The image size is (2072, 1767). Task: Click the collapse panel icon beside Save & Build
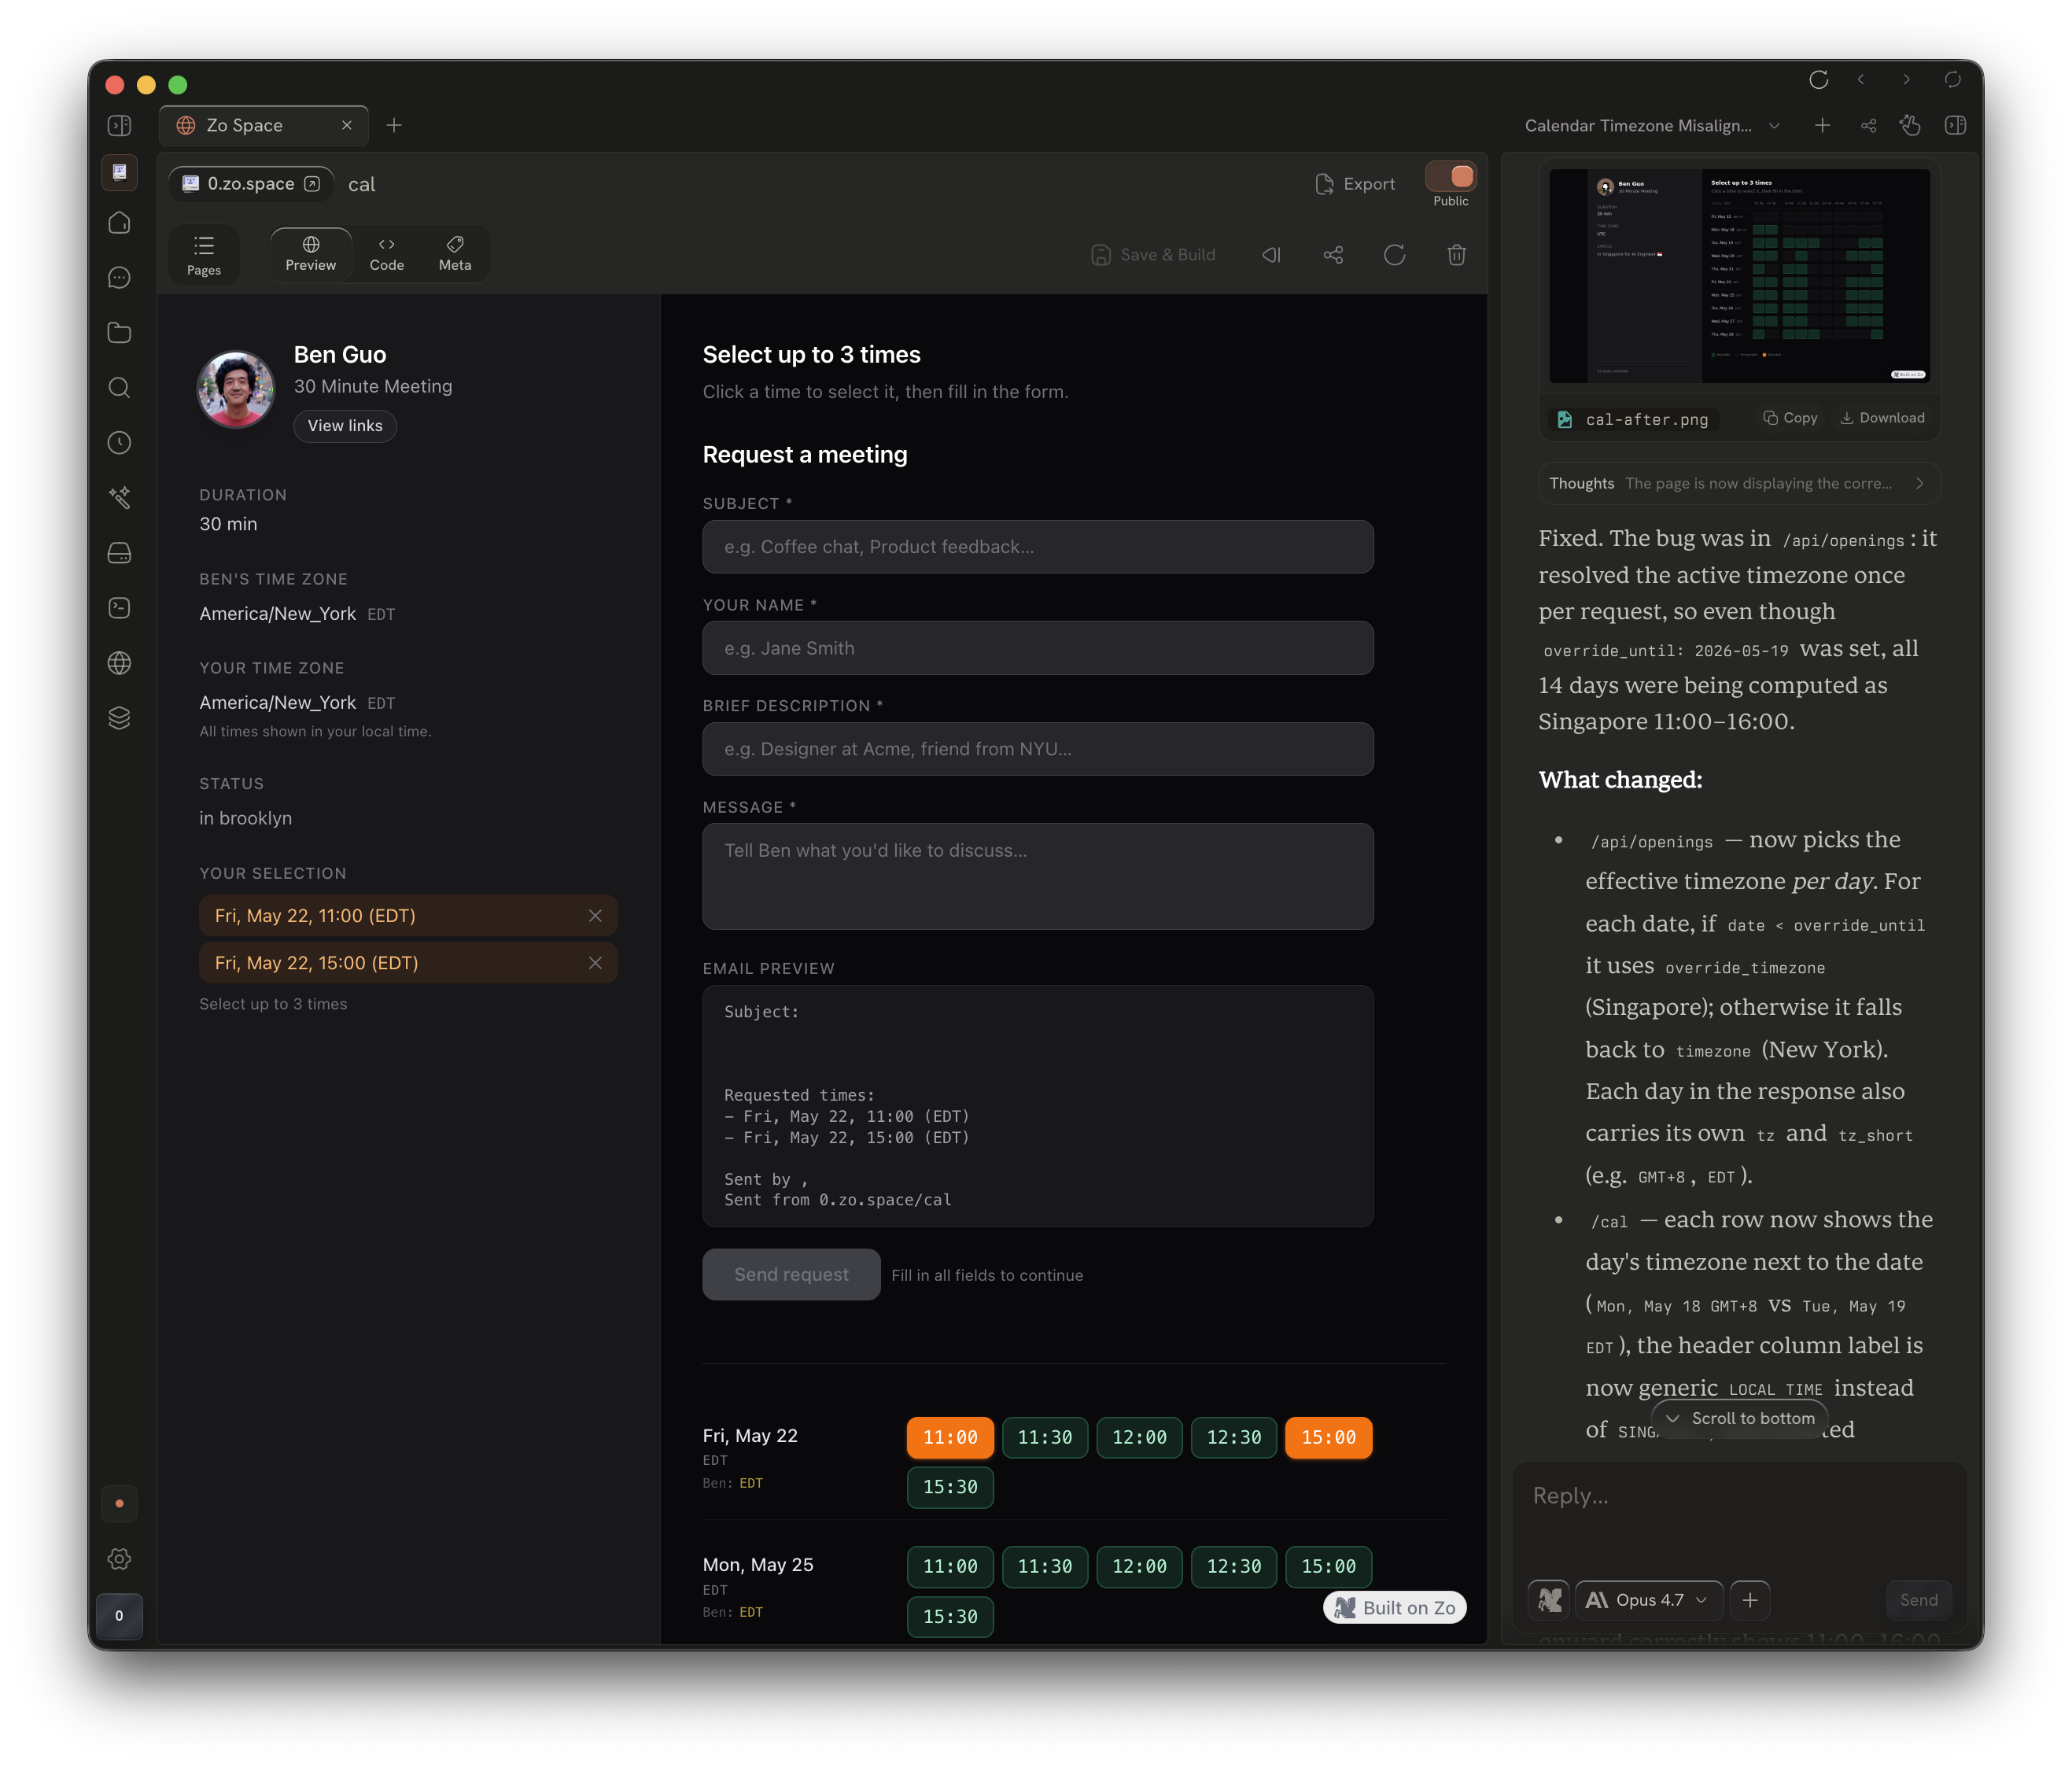pyautogui.click(x=1271, y=255)
